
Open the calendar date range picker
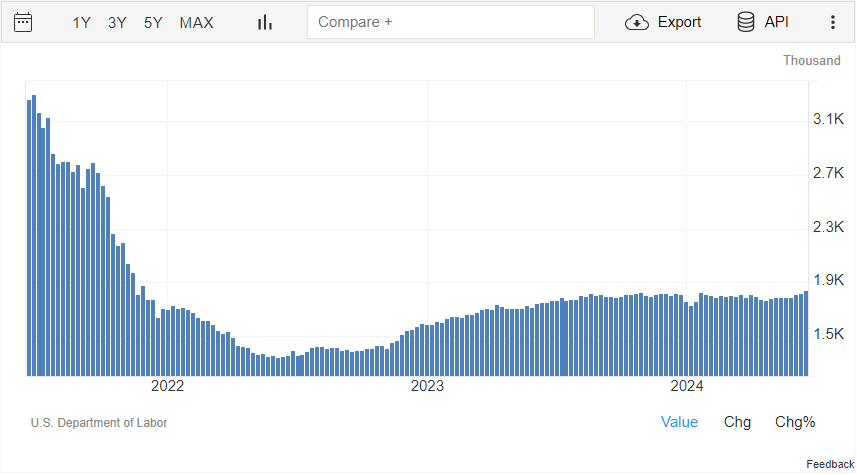[23, 22]
